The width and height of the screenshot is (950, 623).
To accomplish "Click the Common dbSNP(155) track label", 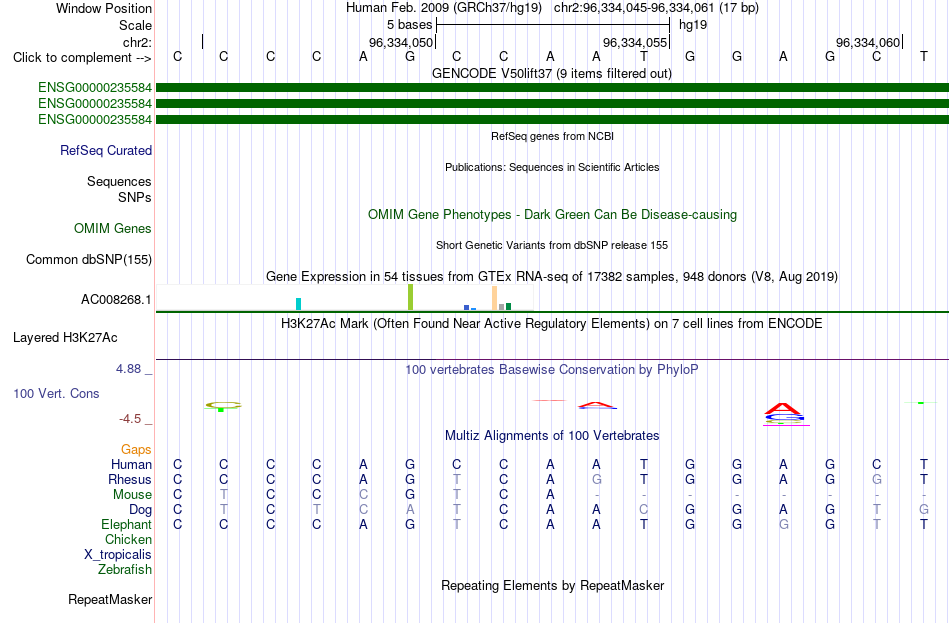I will click(x=88, y=259).
